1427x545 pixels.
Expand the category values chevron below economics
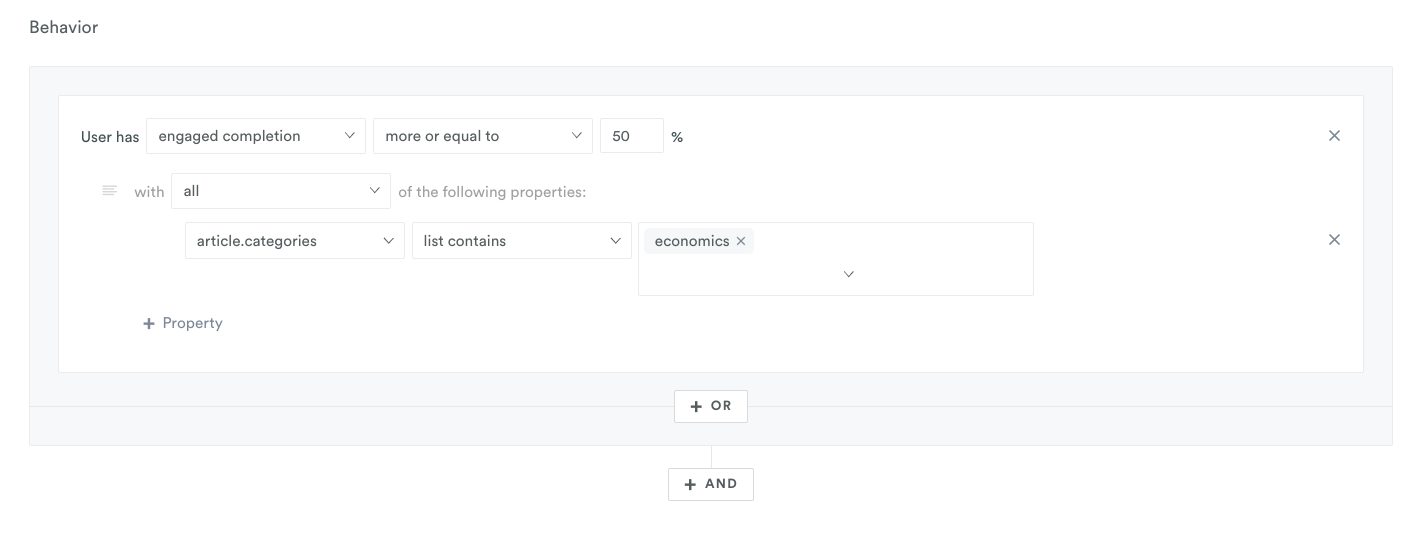(x=848, y=274)
